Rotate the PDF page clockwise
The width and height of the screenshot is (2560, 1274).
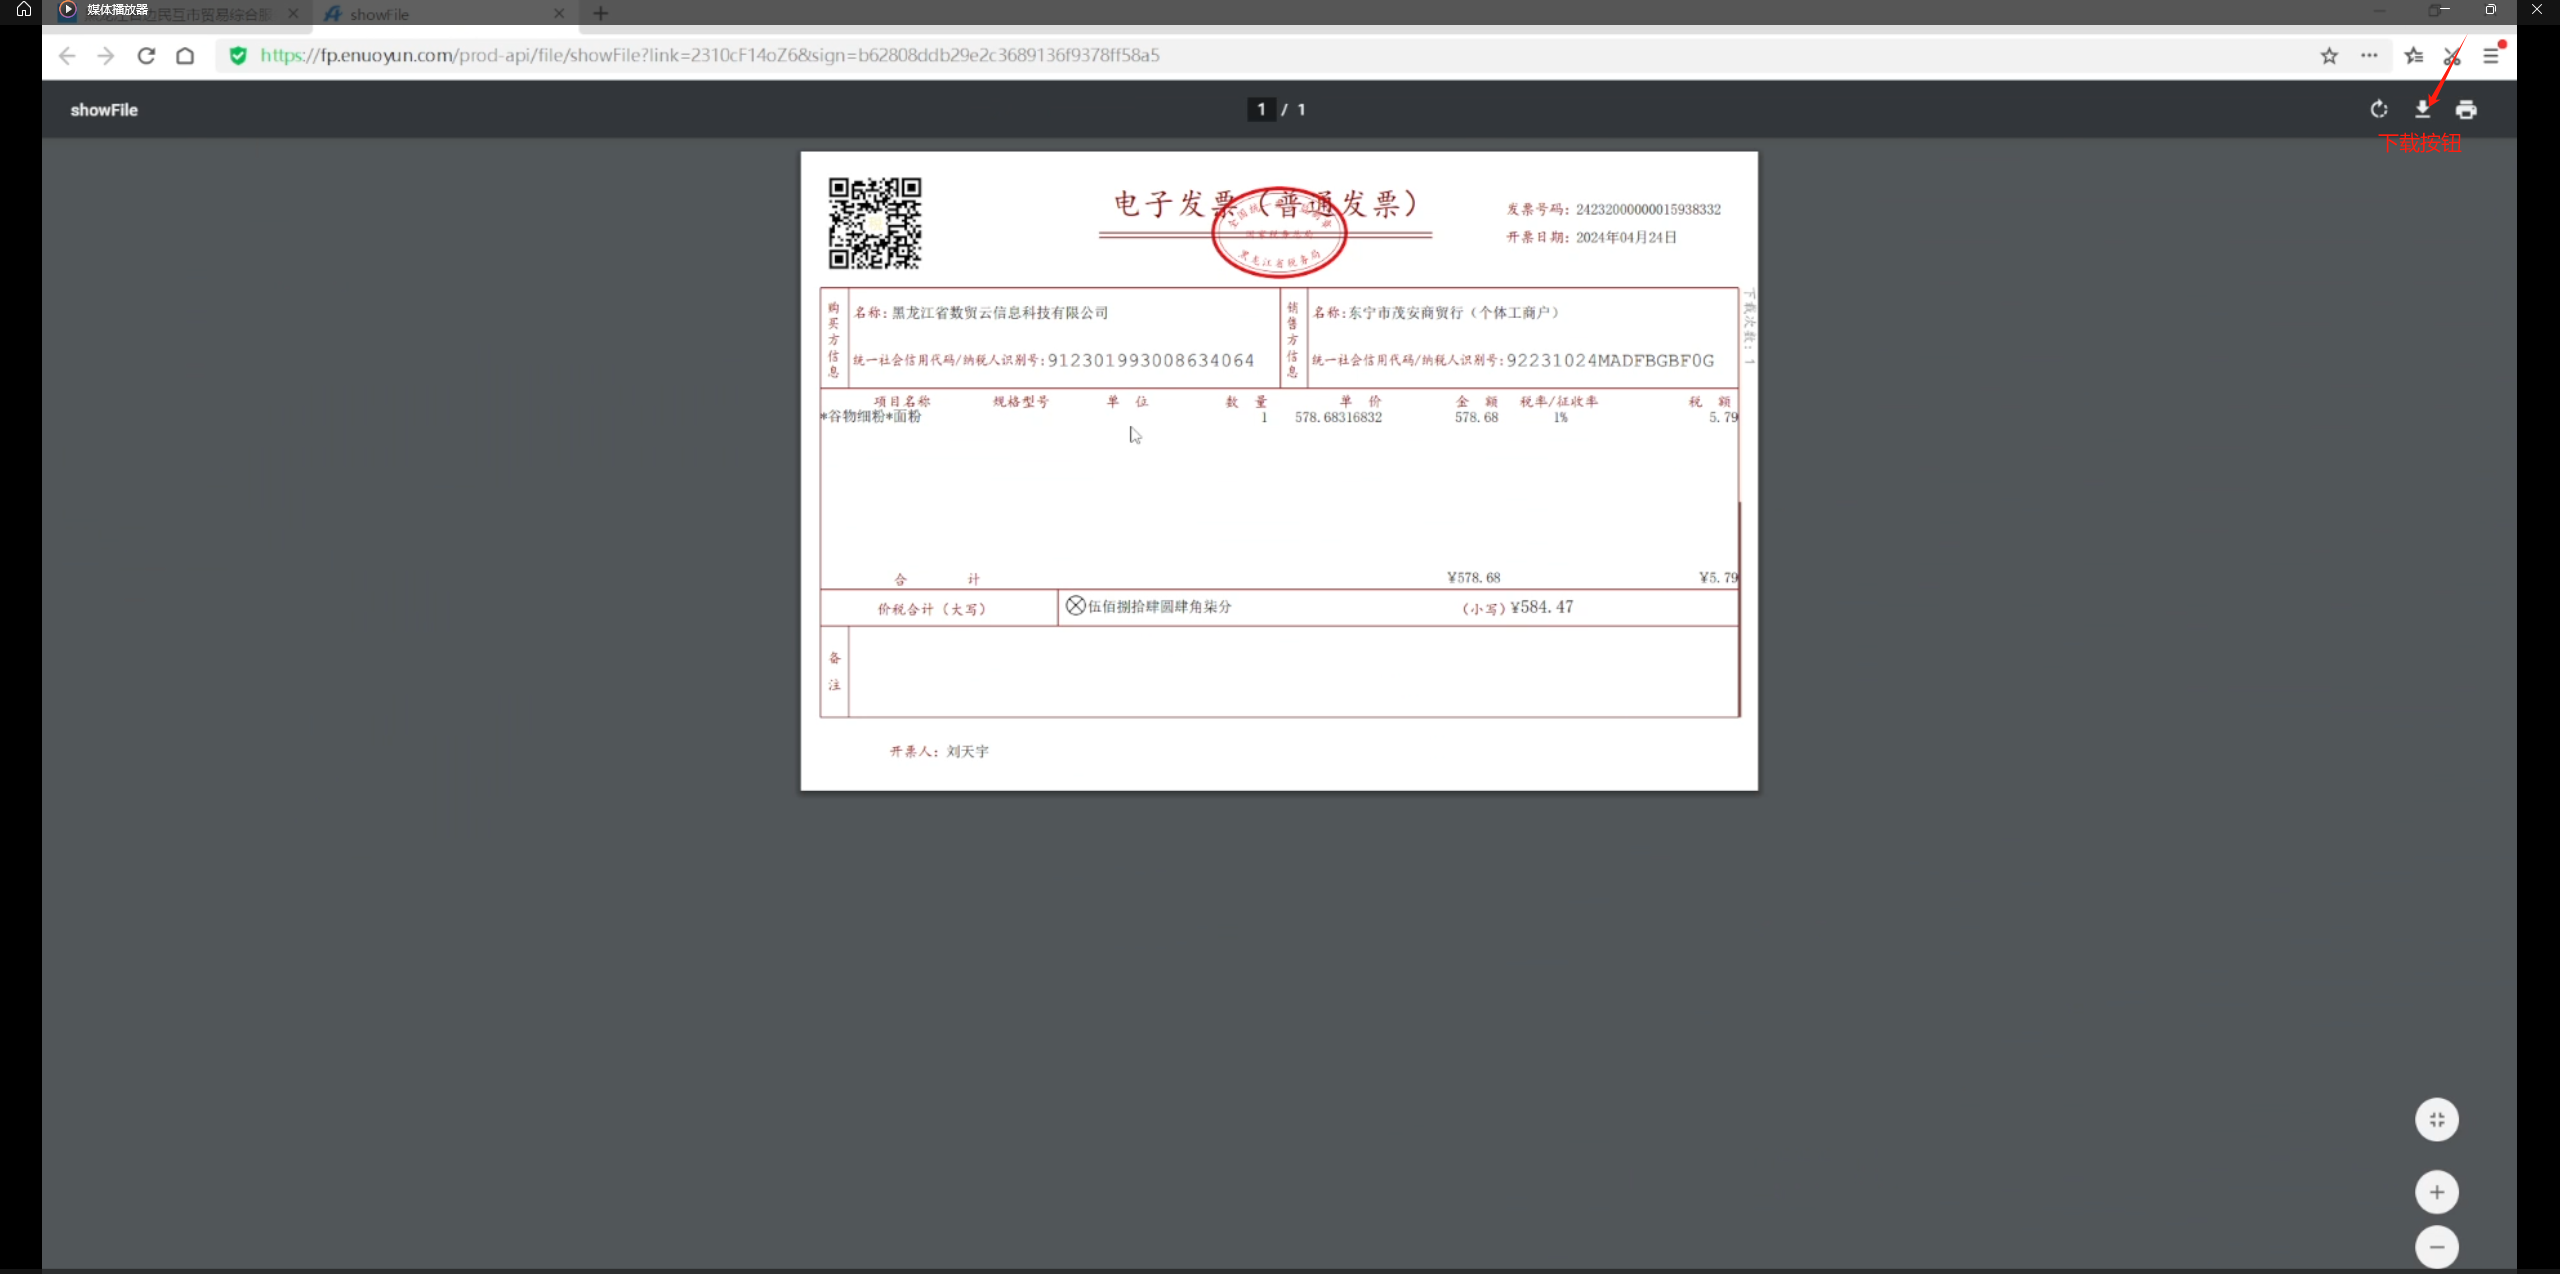(2379, 109)
